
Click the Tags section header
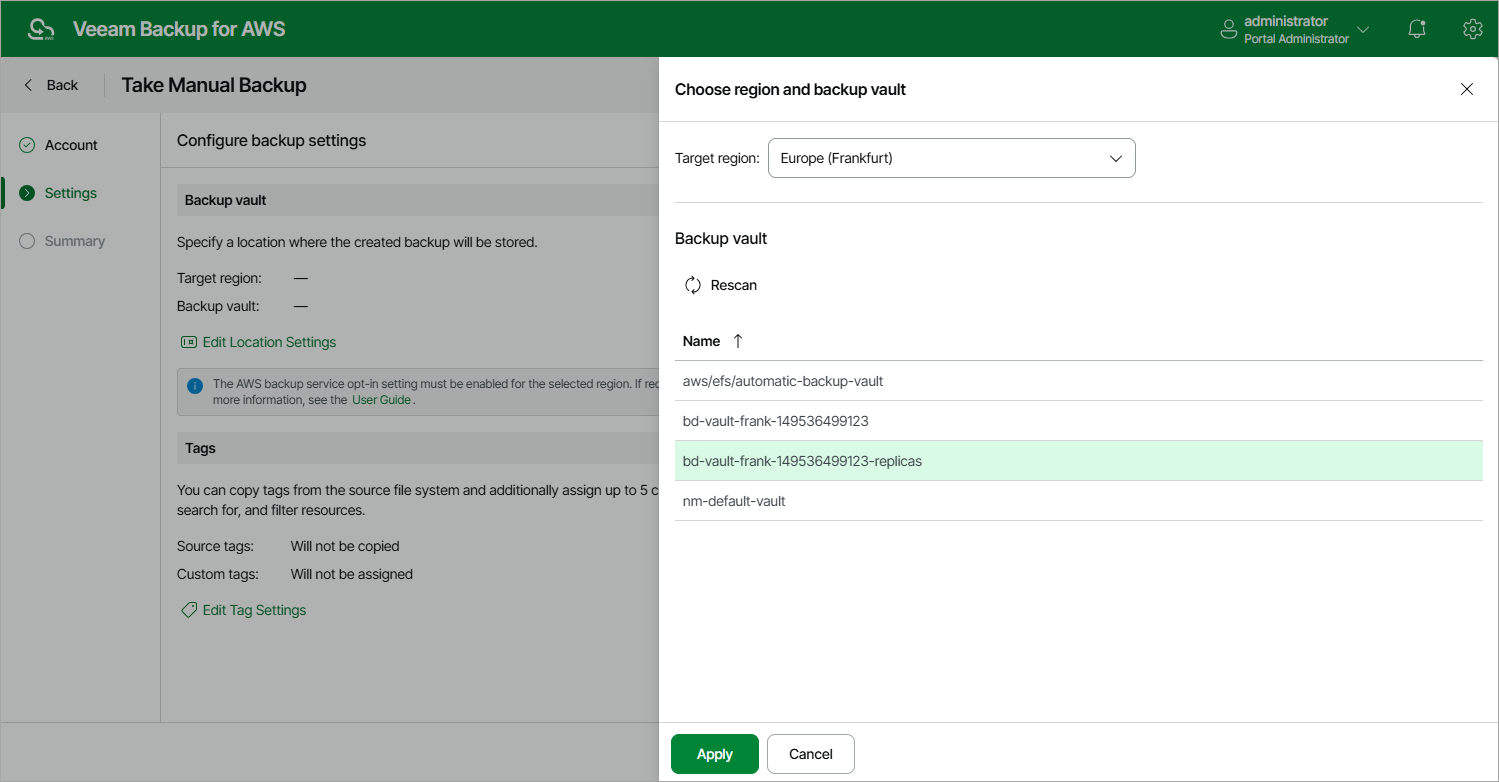[200, 448]
